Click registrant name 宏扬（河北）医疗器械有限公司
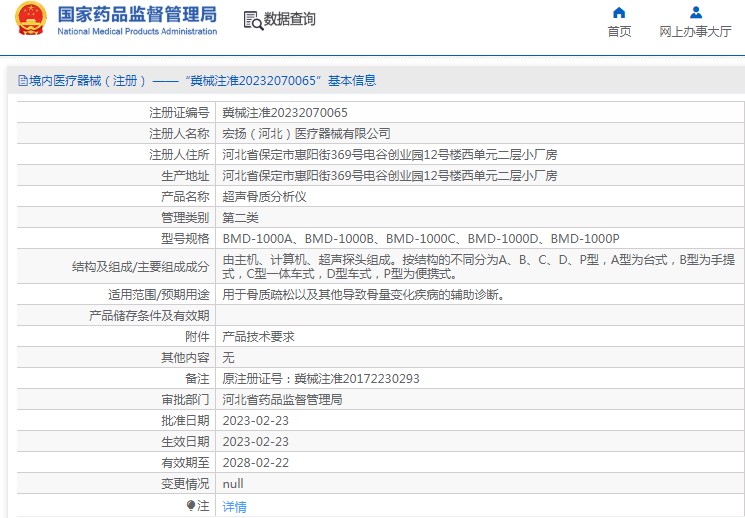 point(306,134)
